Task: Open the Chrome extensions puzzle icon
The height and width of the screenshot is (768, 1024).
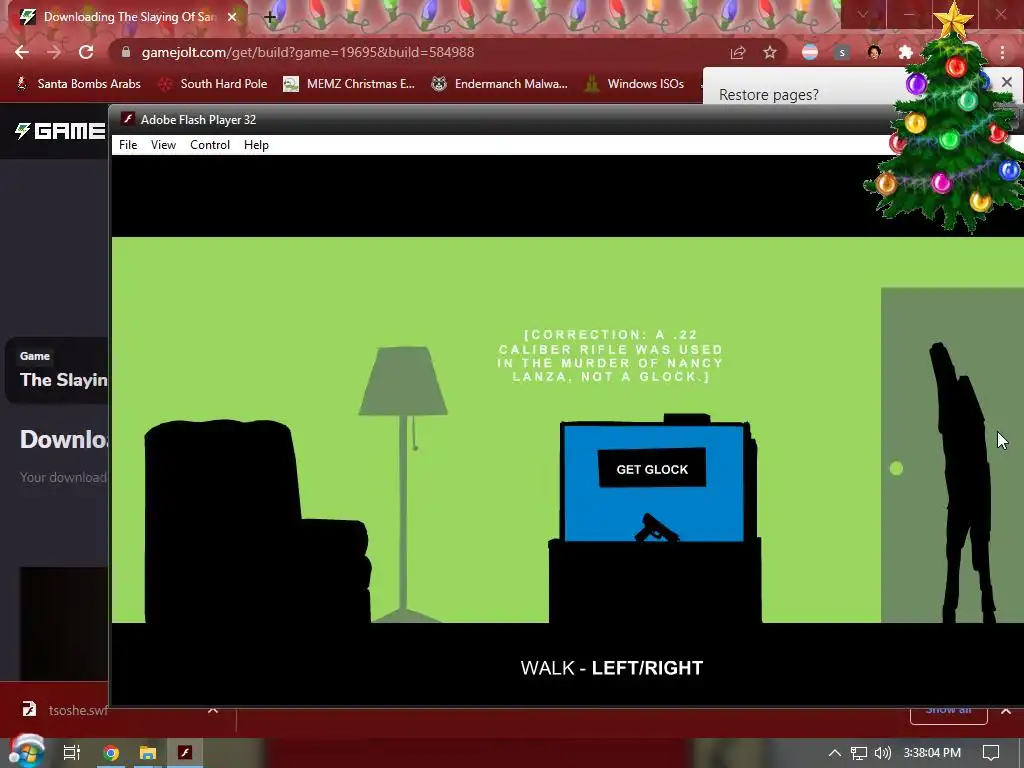Action: click(906, 52)
